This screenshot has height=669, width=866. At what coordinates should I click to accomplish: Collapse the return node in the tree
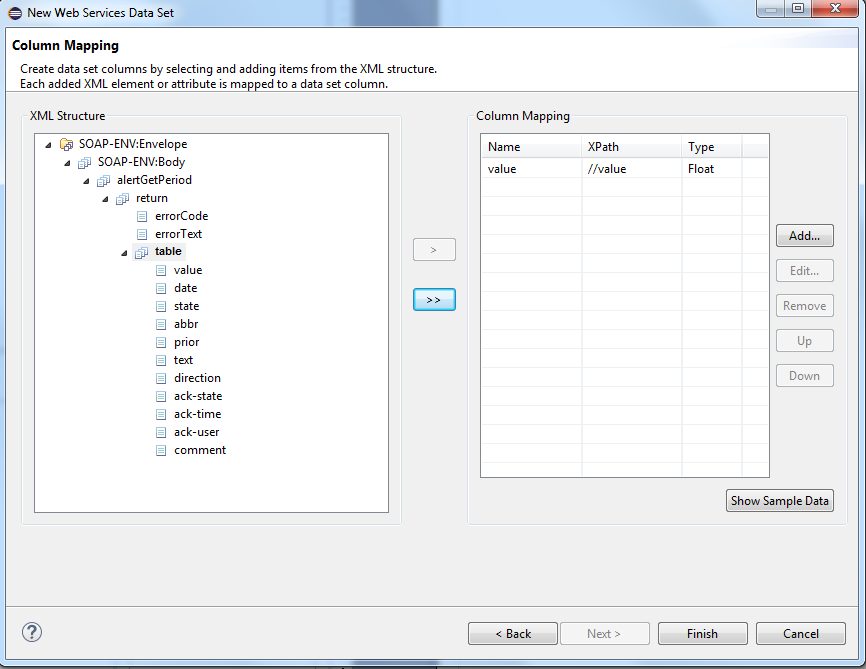[105, 199]
